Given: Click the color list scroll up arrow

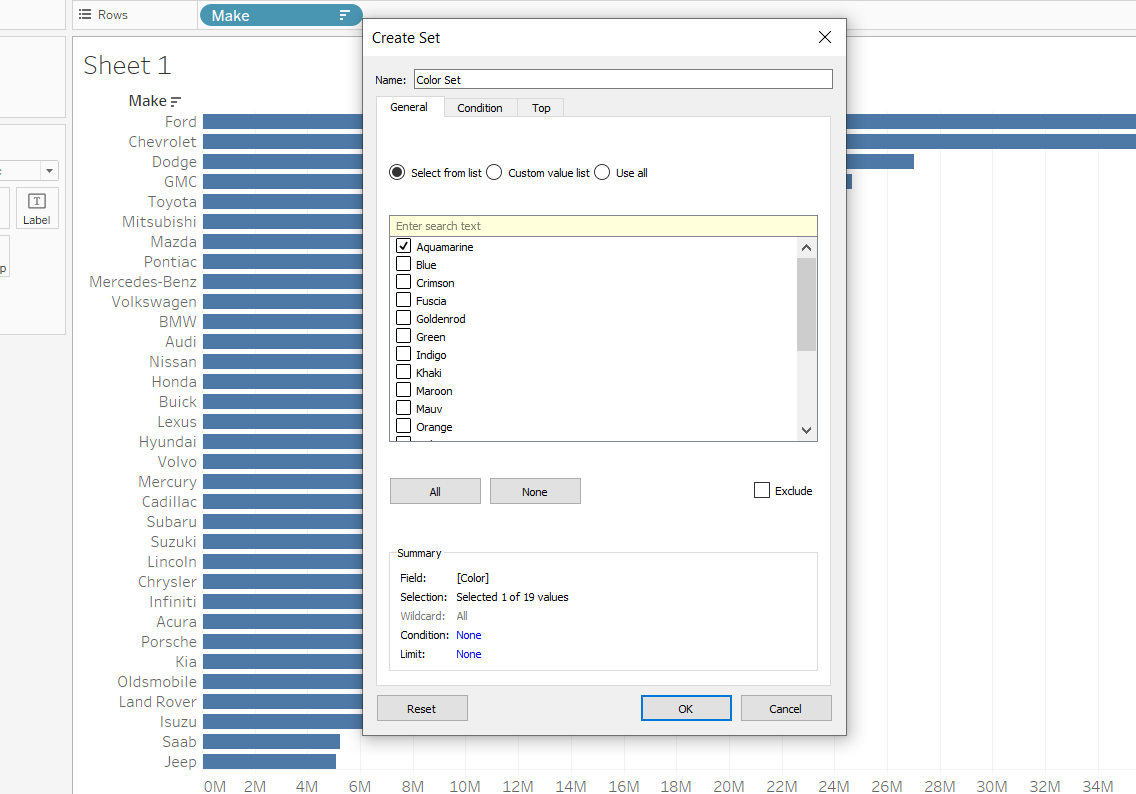Looking at the screenshot, I should pos(806,248).
